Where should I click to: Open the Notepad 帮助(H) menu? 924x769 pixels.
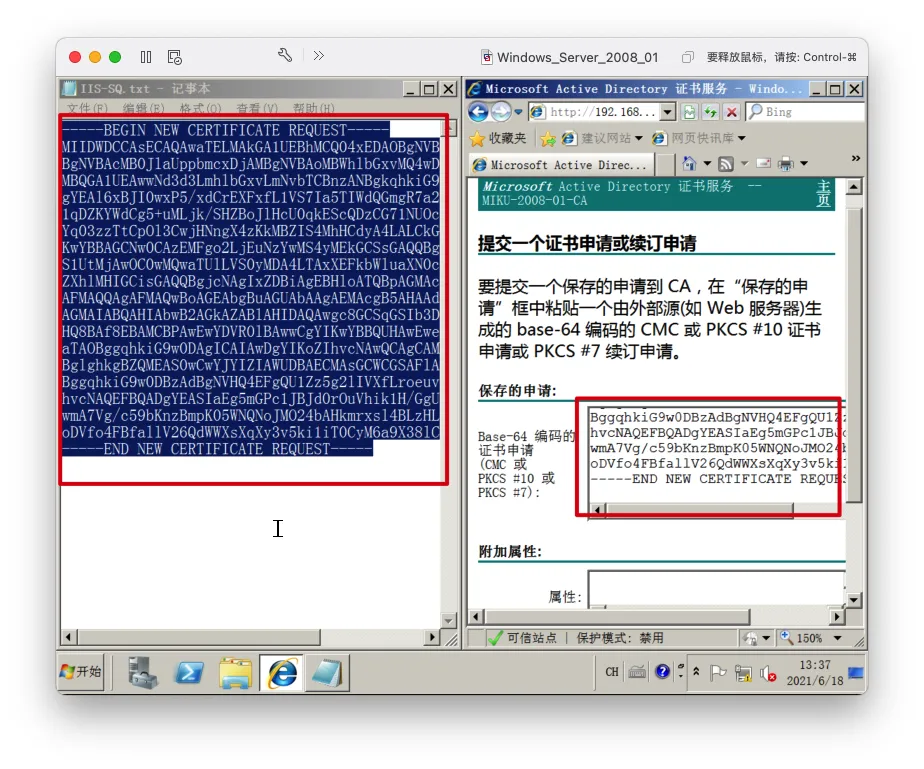click(x=314, y=108)
